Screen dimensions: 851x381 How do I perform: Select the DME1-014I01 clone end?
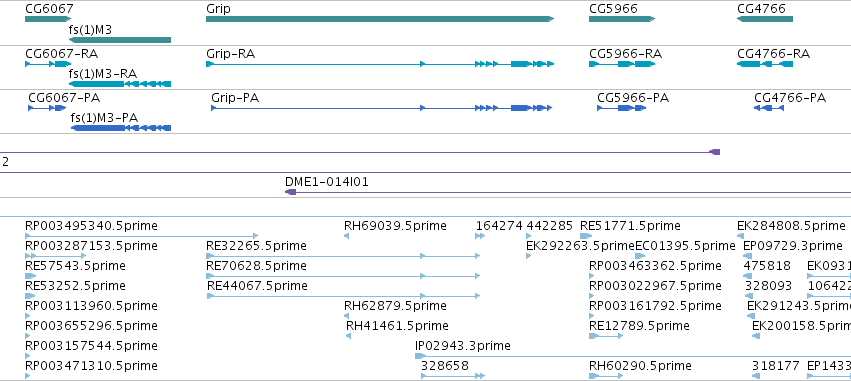pyautogui.click(x=291, y=192)
